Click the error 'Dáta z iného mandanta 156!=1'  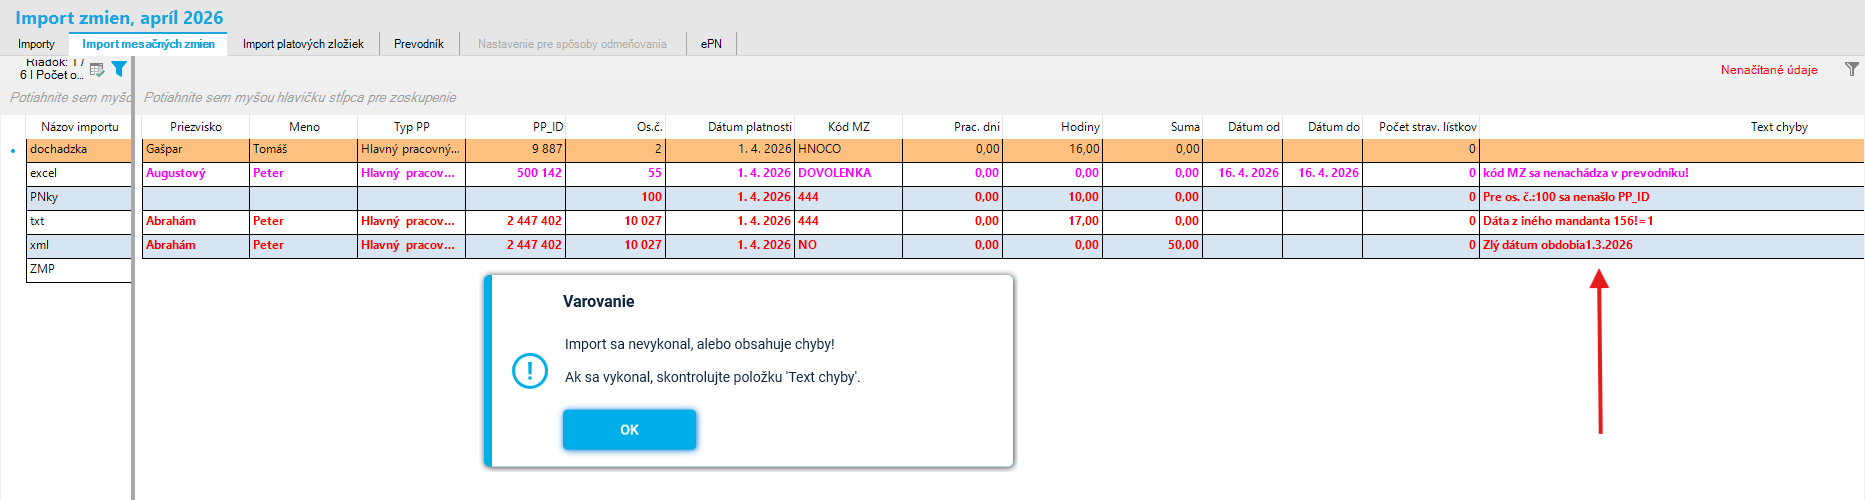1568,221
